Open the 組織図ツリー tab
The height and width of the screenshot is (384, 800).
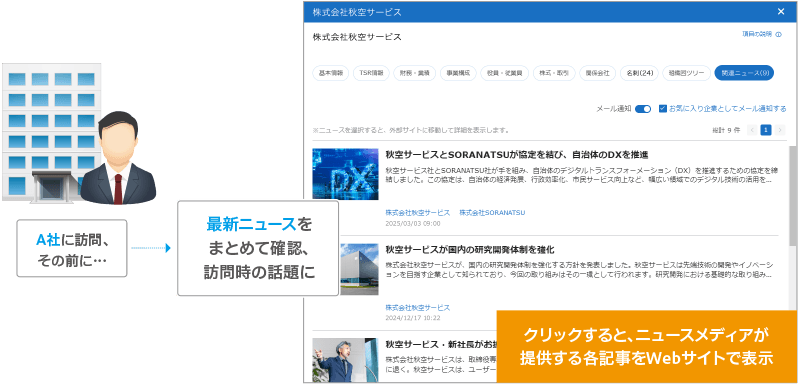coord(686,73)
